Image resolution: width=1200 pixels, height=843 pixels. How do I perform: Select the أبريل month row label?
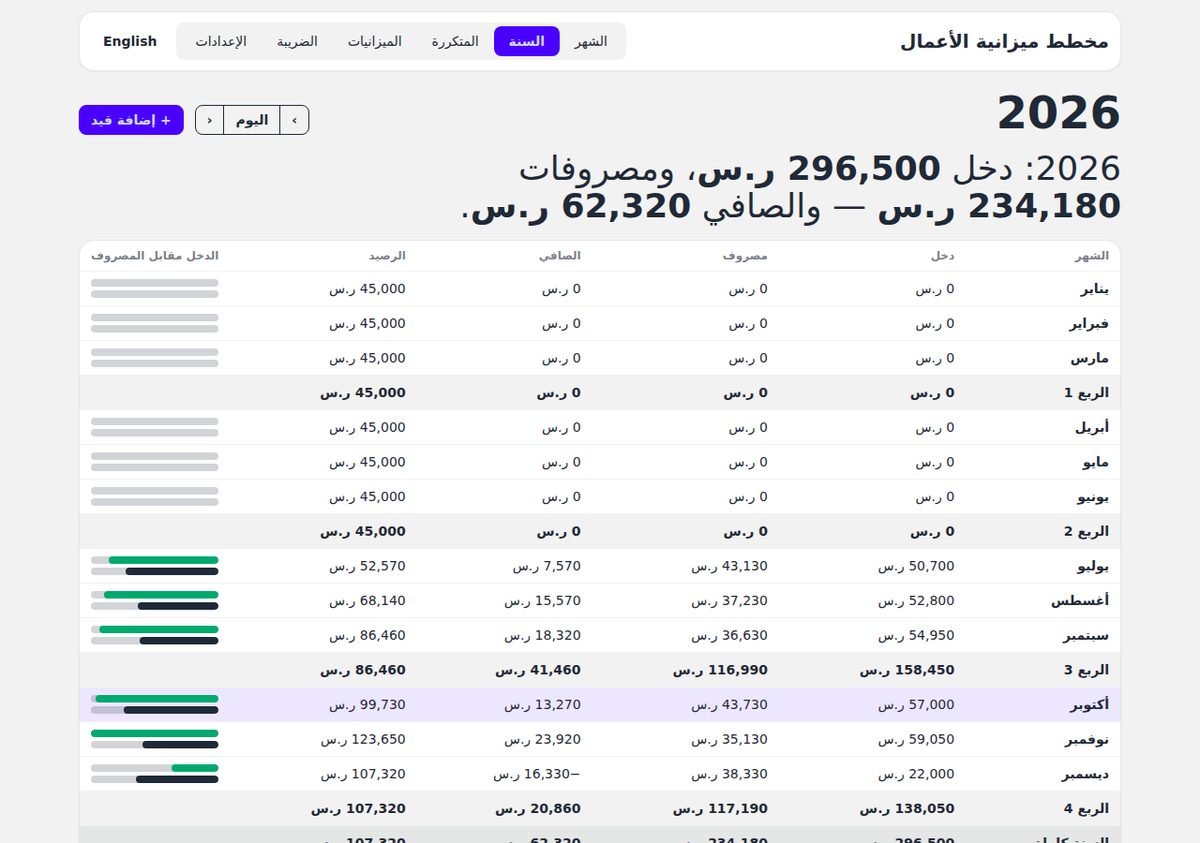click(1092, 427)
